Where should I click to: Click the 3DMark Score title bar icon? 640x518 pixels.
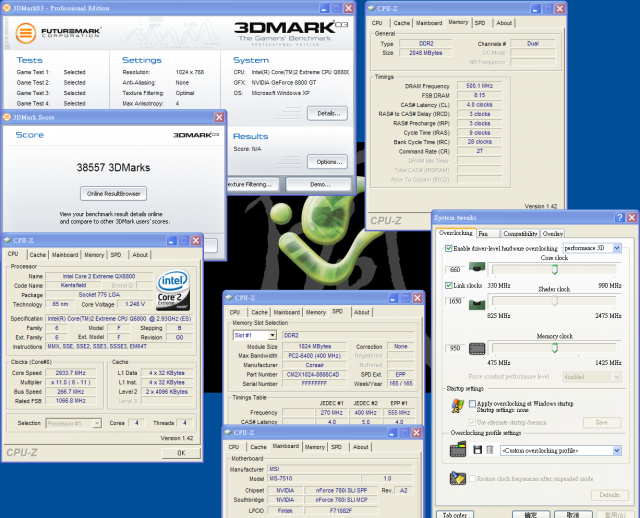[7, 118]
